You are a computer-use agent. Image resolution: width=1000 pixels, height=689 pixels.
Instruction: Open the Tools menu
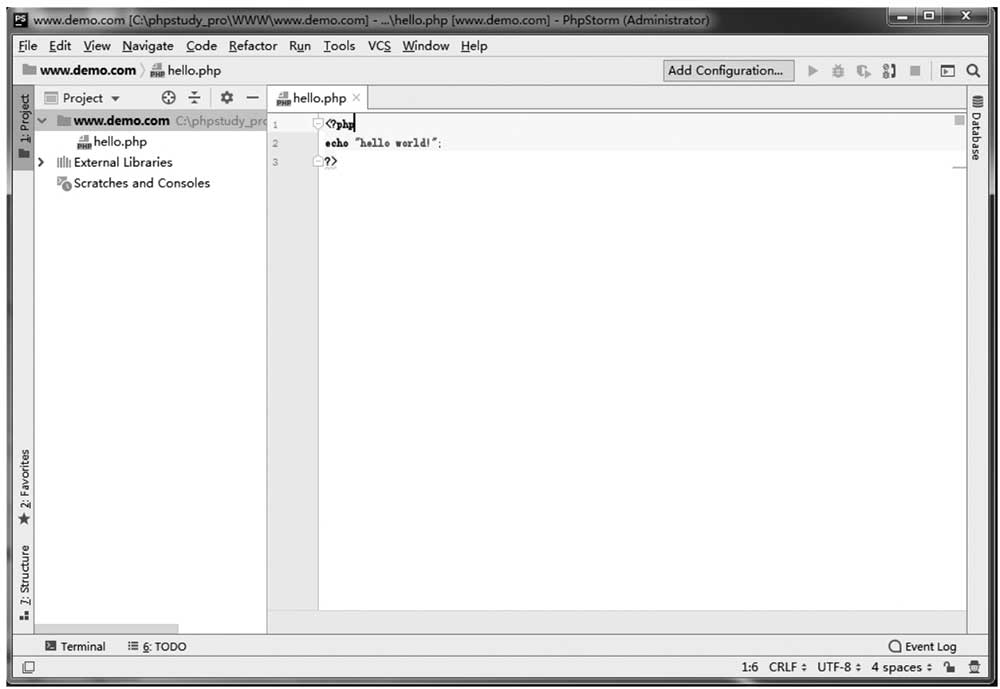point(339,46)
